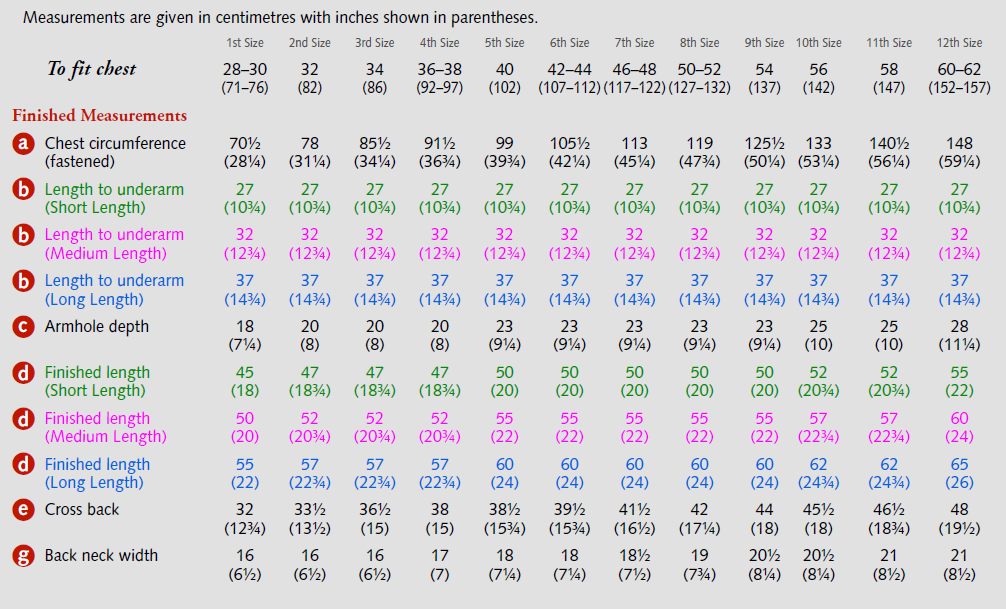The width and height of the screenshot is (1006, 609).
Task: Click the 'd' icon for Short finished length
Action: tap(23, 373)
